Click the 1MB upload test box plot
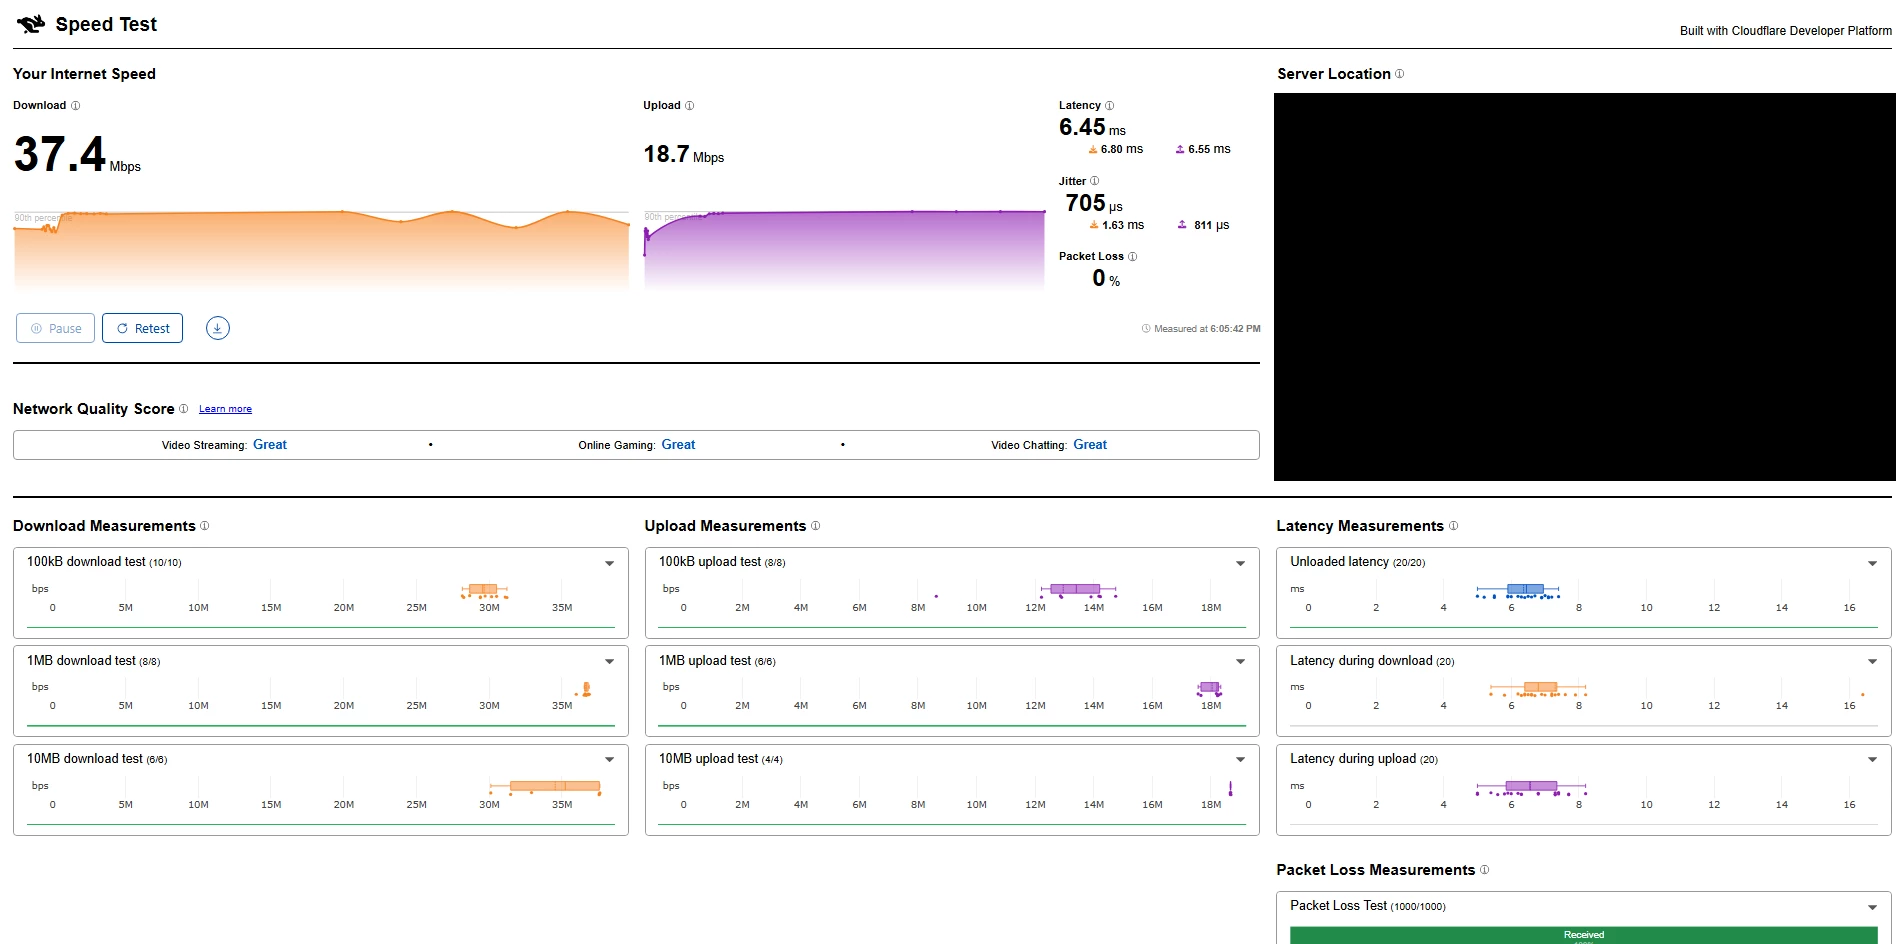The height and width of the screenshot is (944, 1901). 1209,688
